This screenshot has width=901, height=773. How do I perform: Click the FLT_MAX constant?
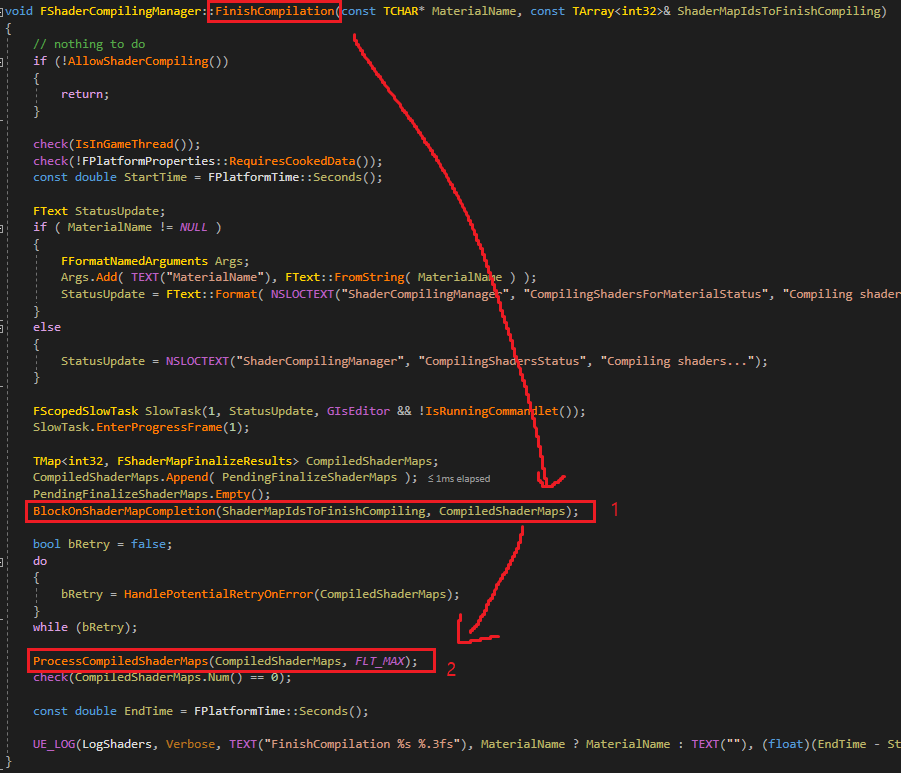click(x=380, y=661)
